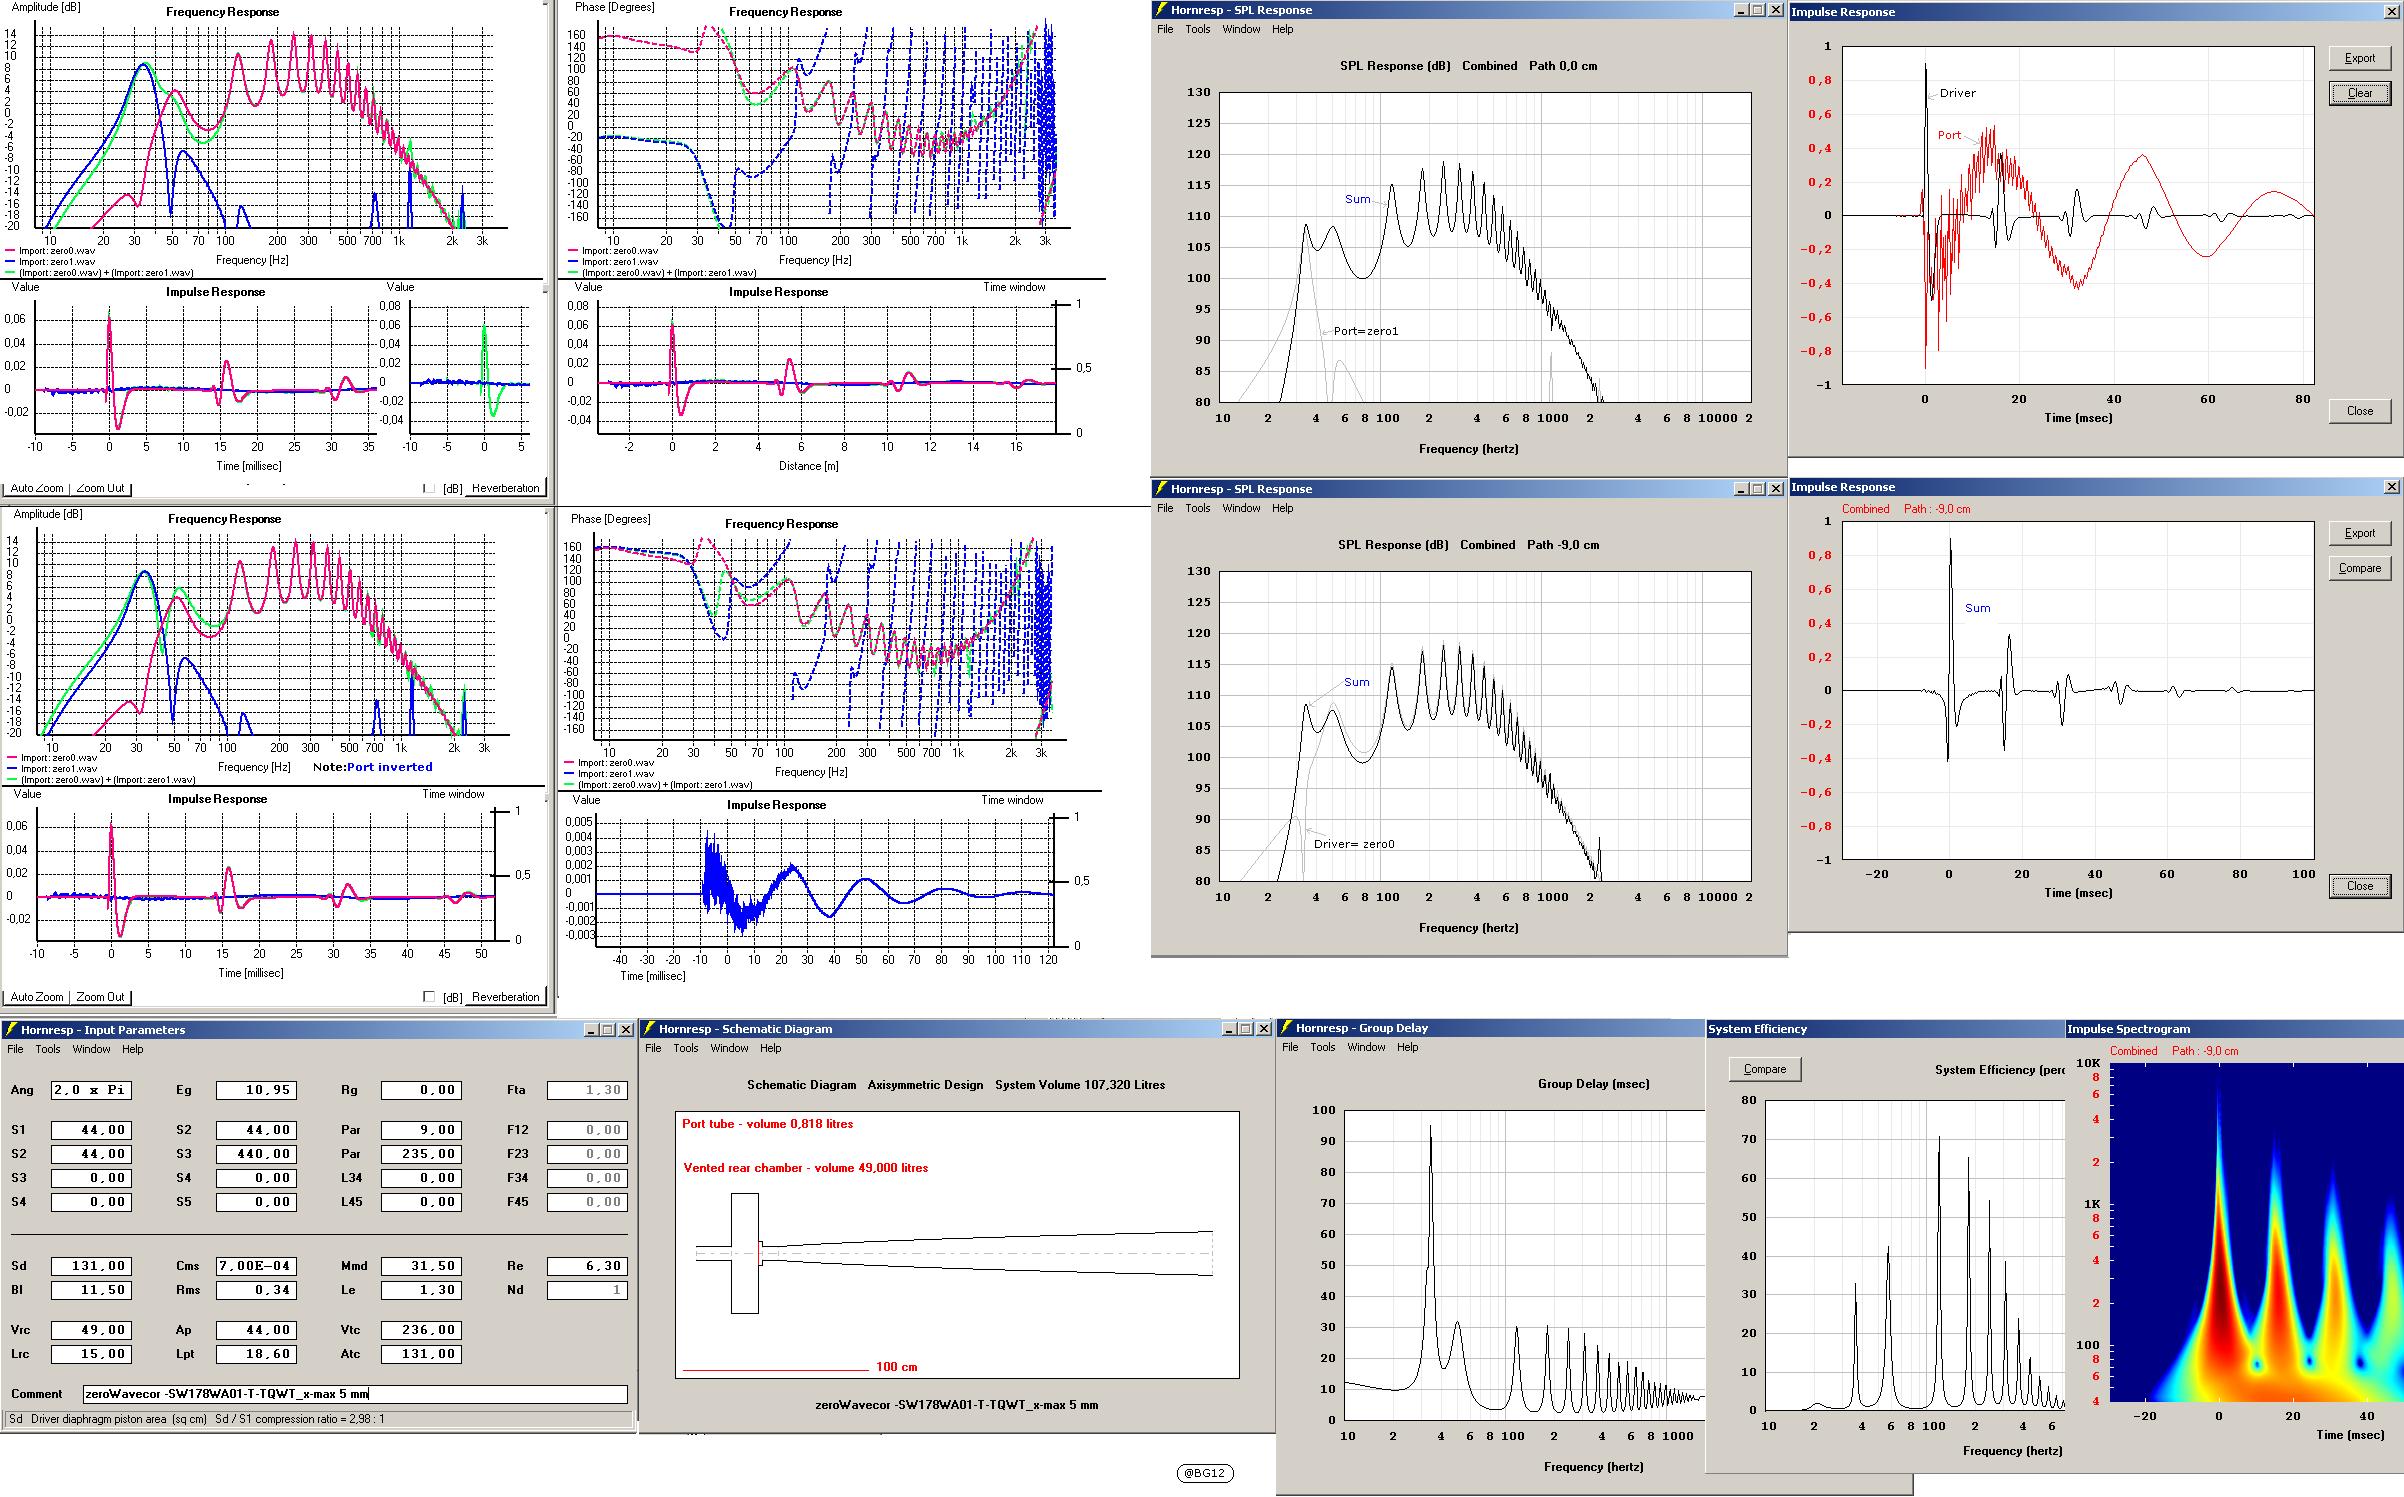
Task: Click the Sd field with value 131,00
Action: coord(91,1266)
